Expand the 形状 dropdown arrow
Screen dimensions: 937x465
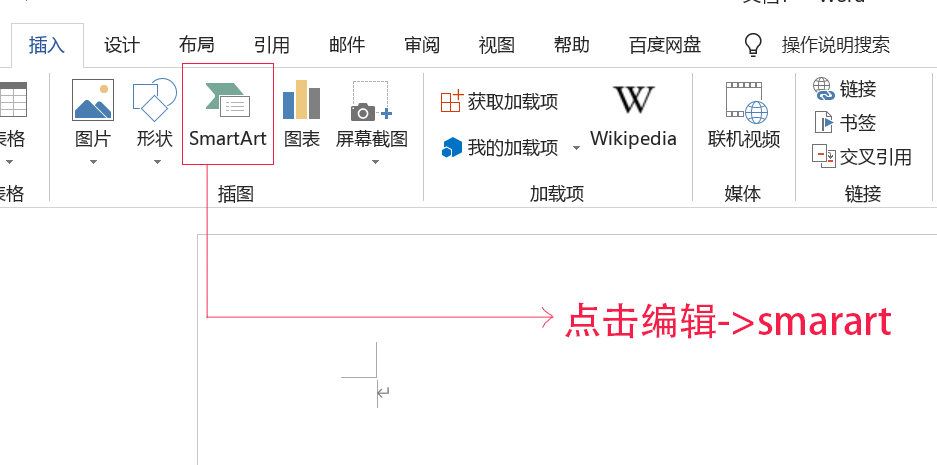[x=157, y=162]
